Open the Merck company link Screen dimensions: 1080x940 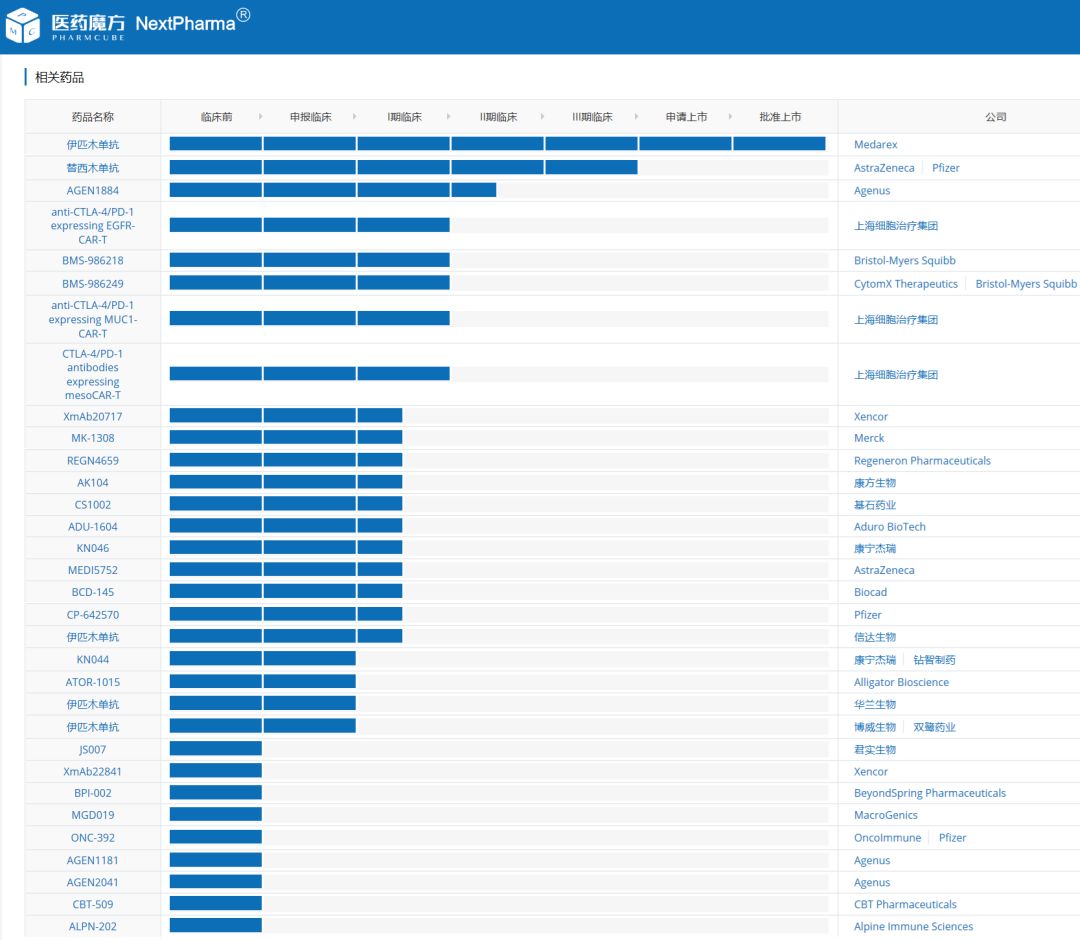(x=869, y=438)
